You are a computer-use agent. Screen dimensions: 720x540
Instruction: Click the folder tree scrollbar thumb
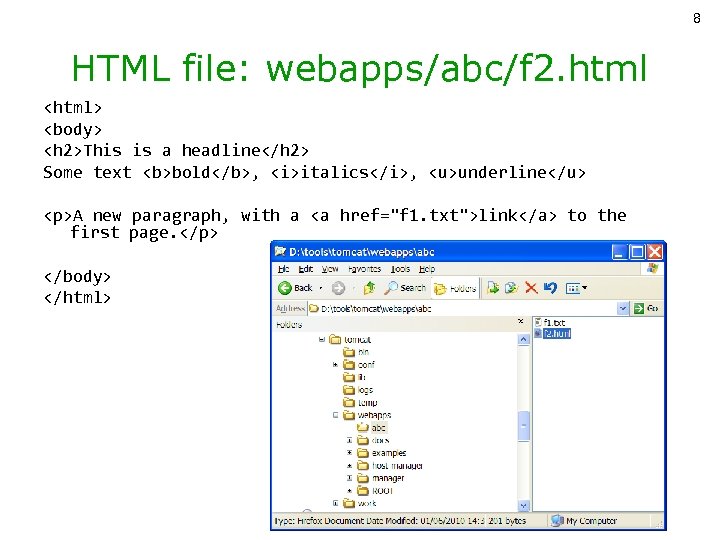(523, 426)
